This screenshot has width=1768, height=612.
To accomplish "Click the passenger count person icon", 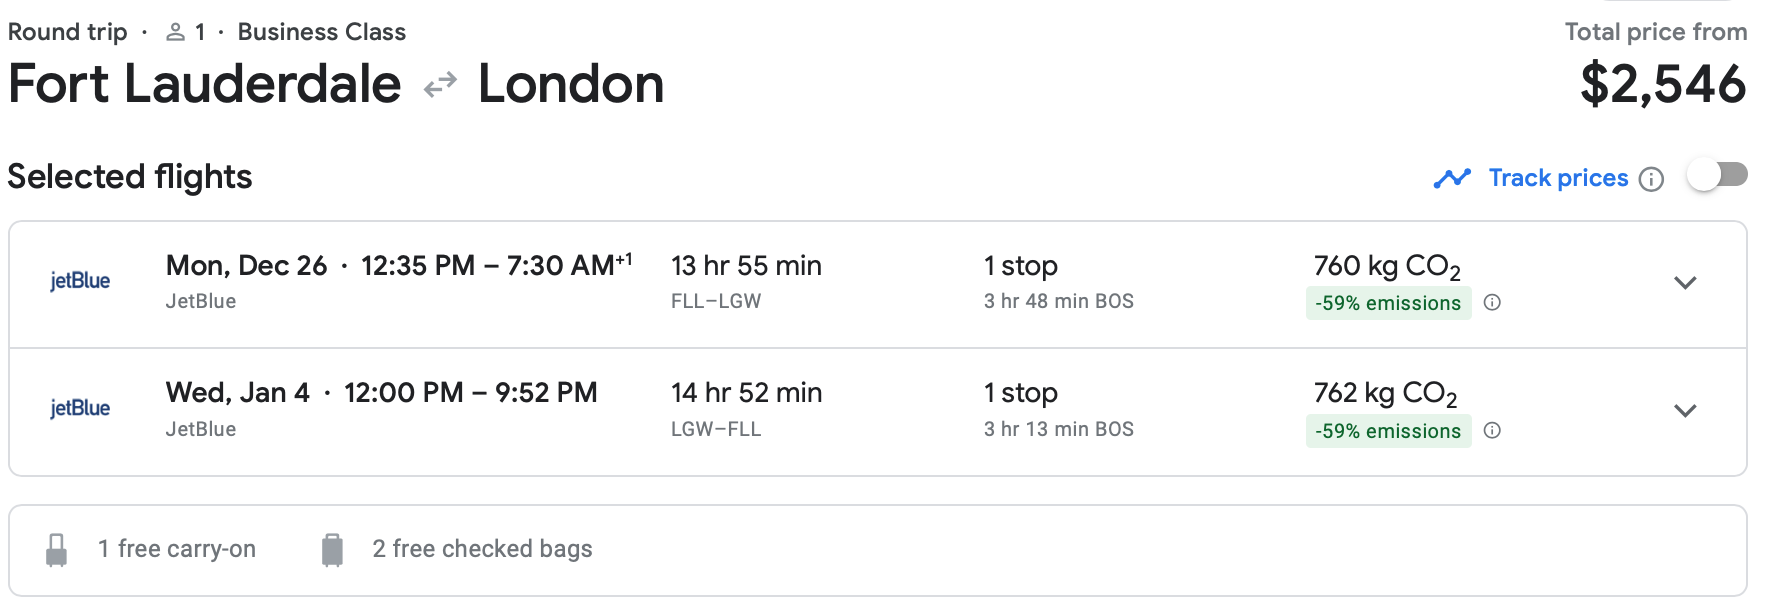I will 176,32.
